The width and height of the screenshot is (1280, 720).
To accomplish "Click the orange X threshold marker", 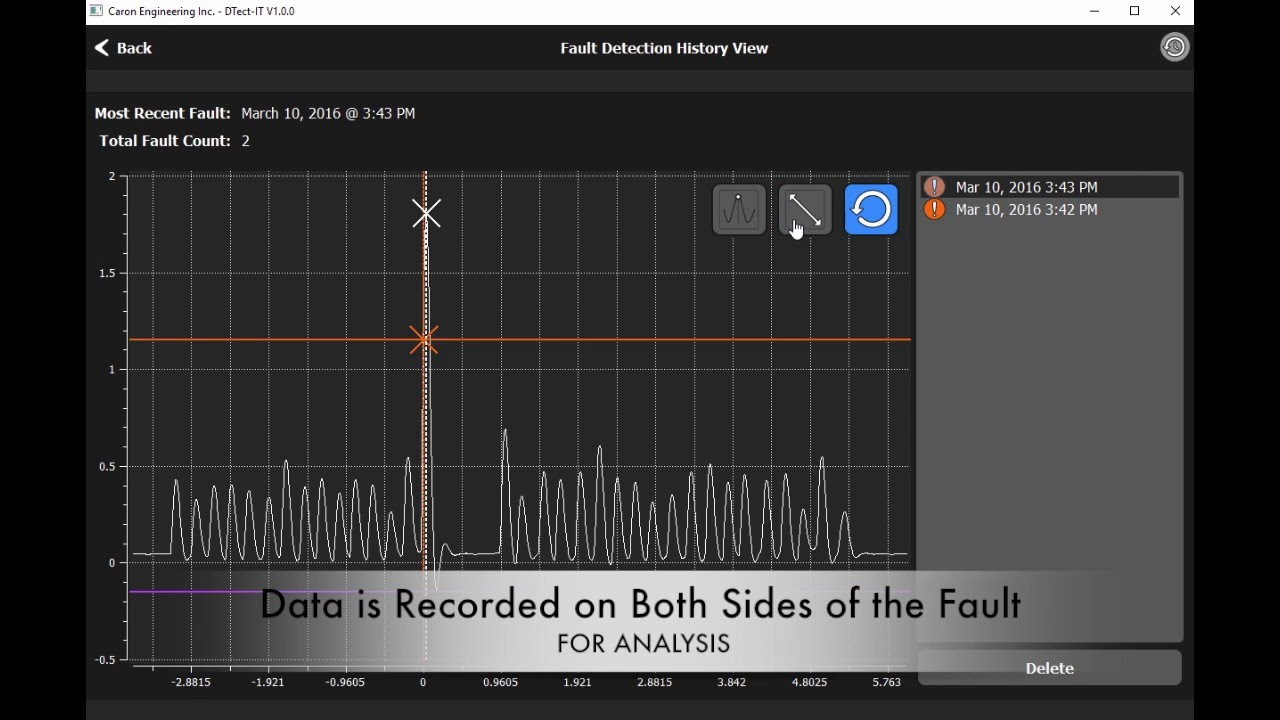I will coord(424,340).
